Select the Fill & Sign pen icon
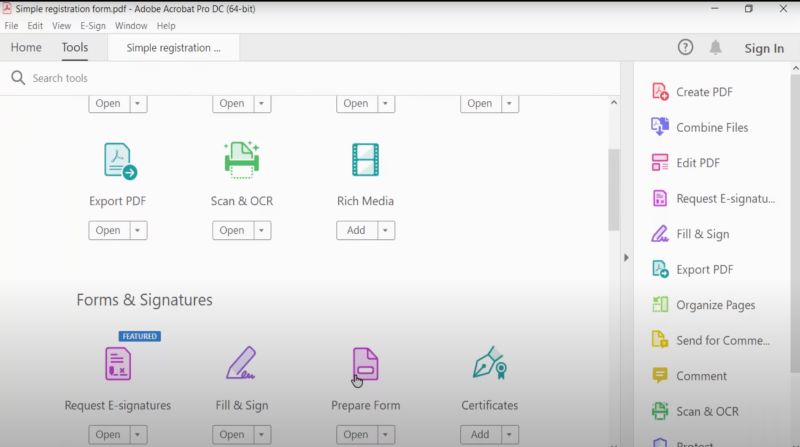The height and width of the screenshot is (447, 800). [x=241, y=364]
